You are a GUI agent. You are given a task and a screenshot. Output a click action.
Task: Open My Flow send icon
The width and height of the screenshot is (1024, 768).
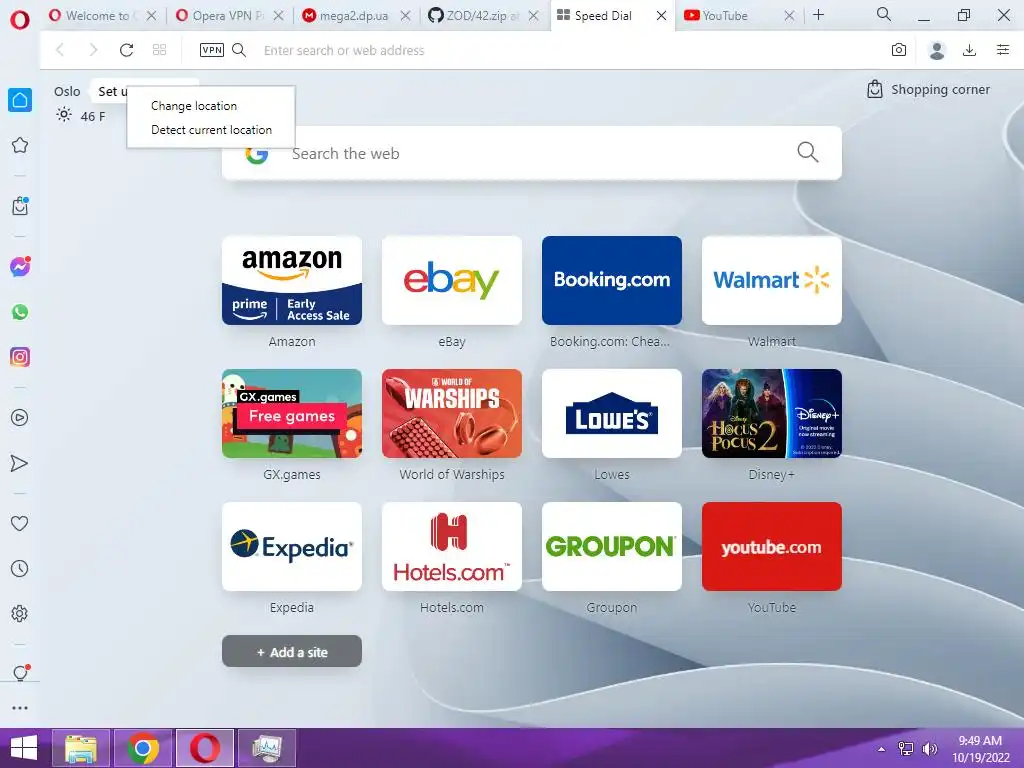pyautogui.click(x=20, y=463)
